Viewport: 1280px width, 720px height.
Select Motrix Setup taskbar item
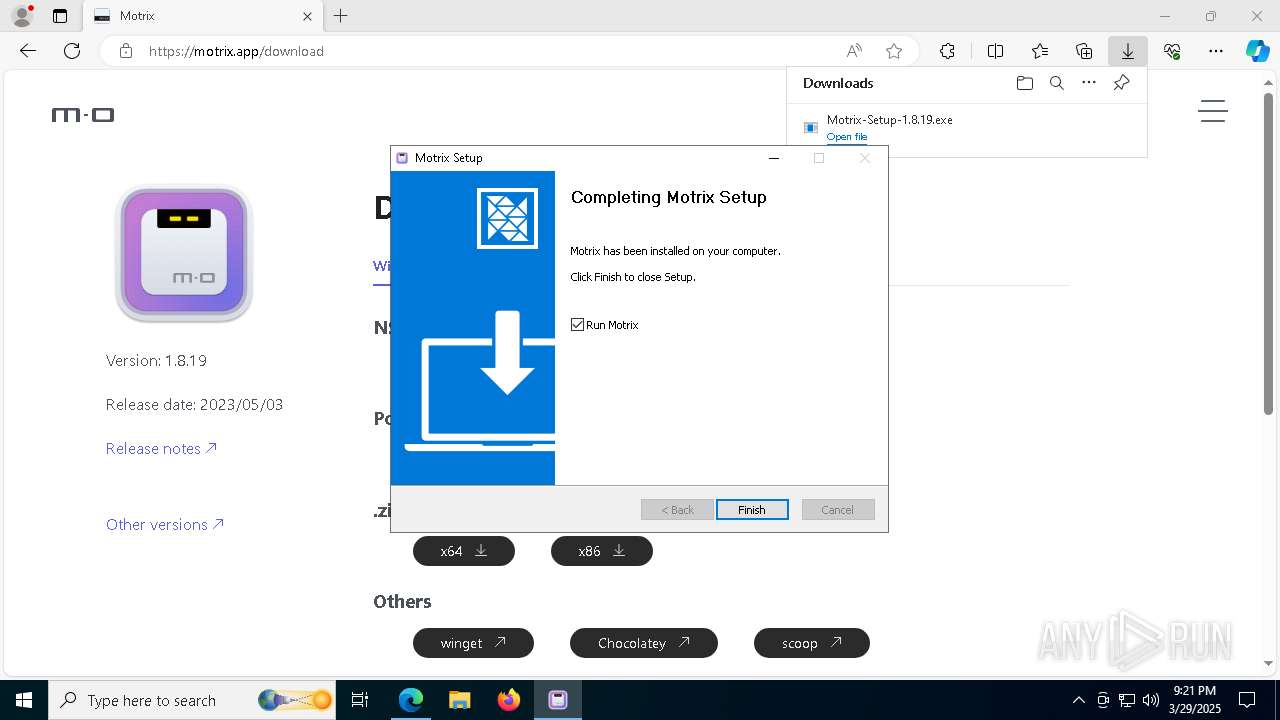(558, 700)
